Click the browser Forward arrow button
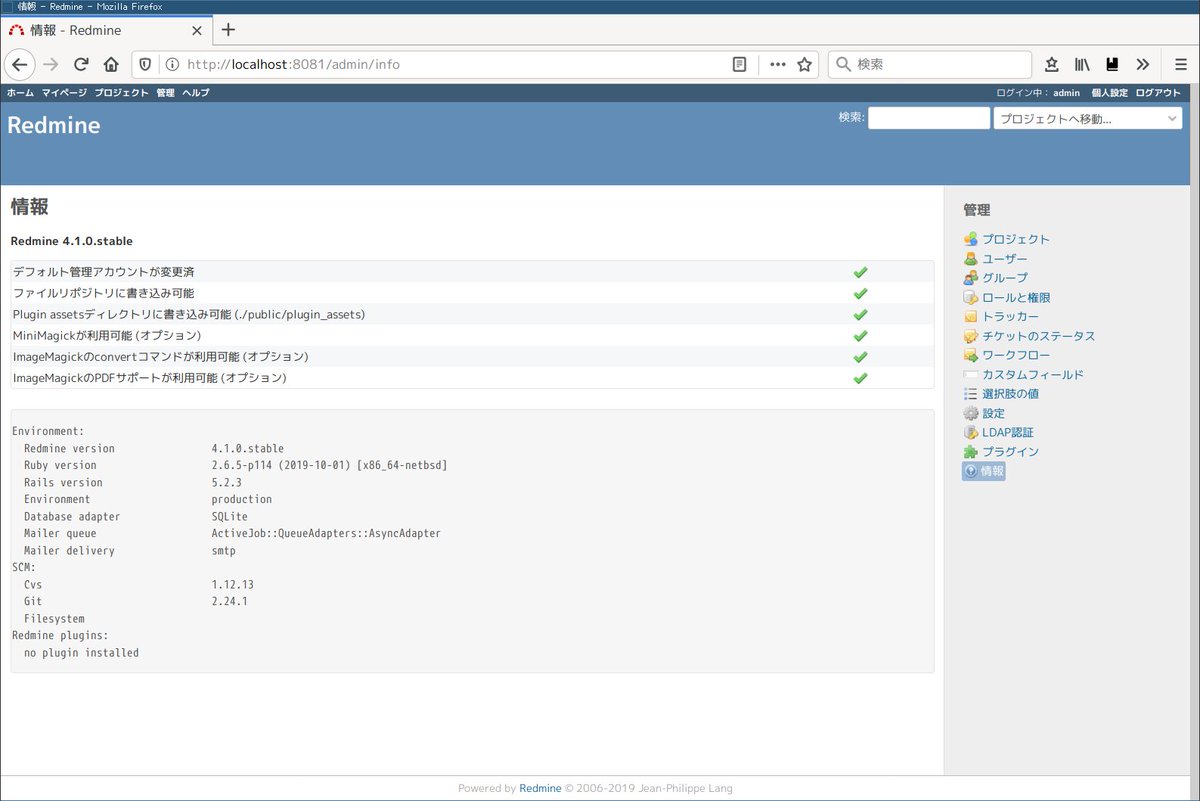Viewport: 1200px width, 801px height. pos(51,64)
